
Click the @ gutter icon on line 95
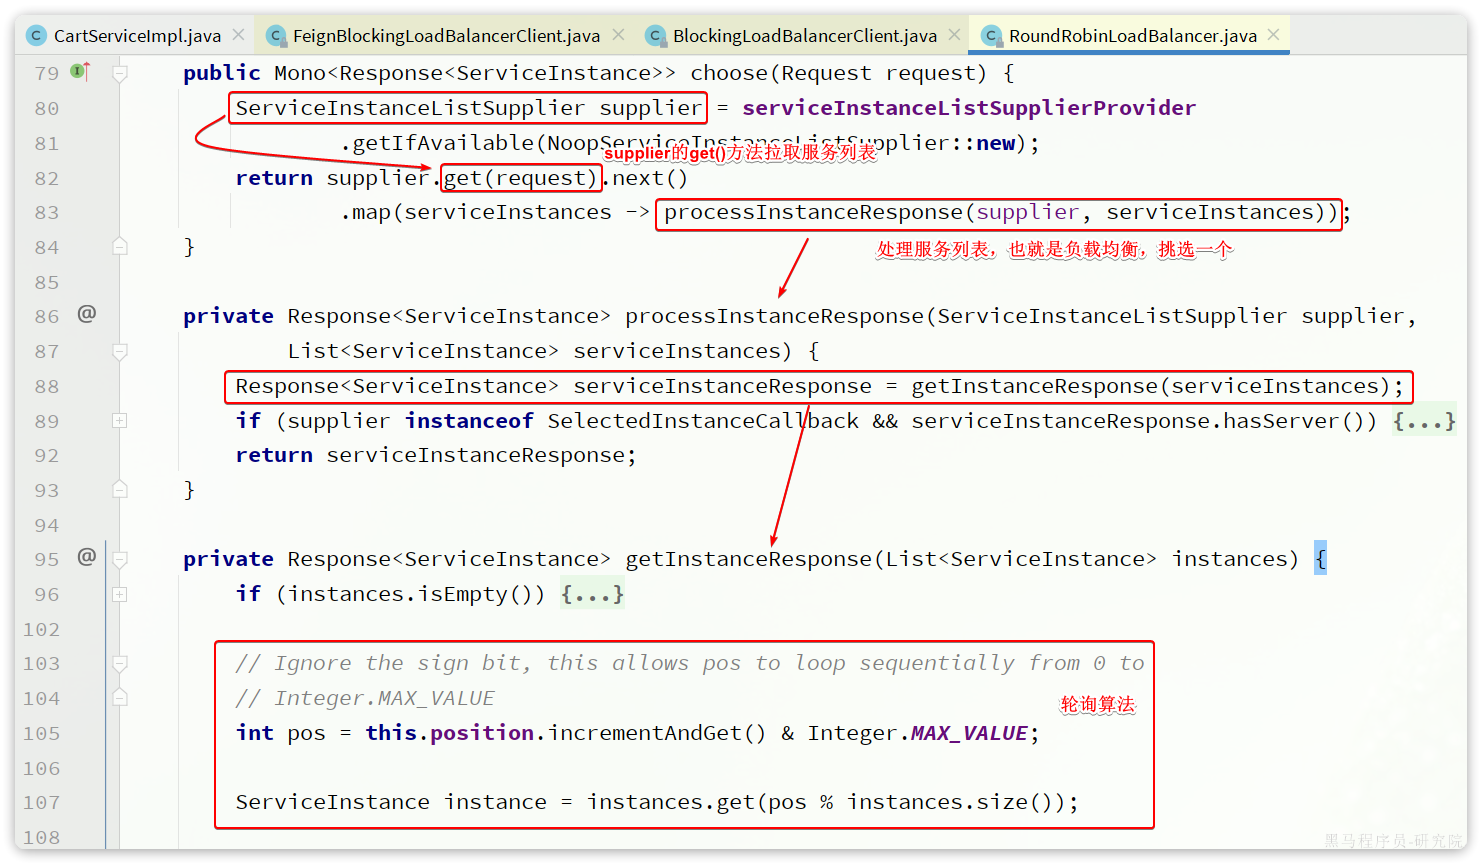(87, 557)
